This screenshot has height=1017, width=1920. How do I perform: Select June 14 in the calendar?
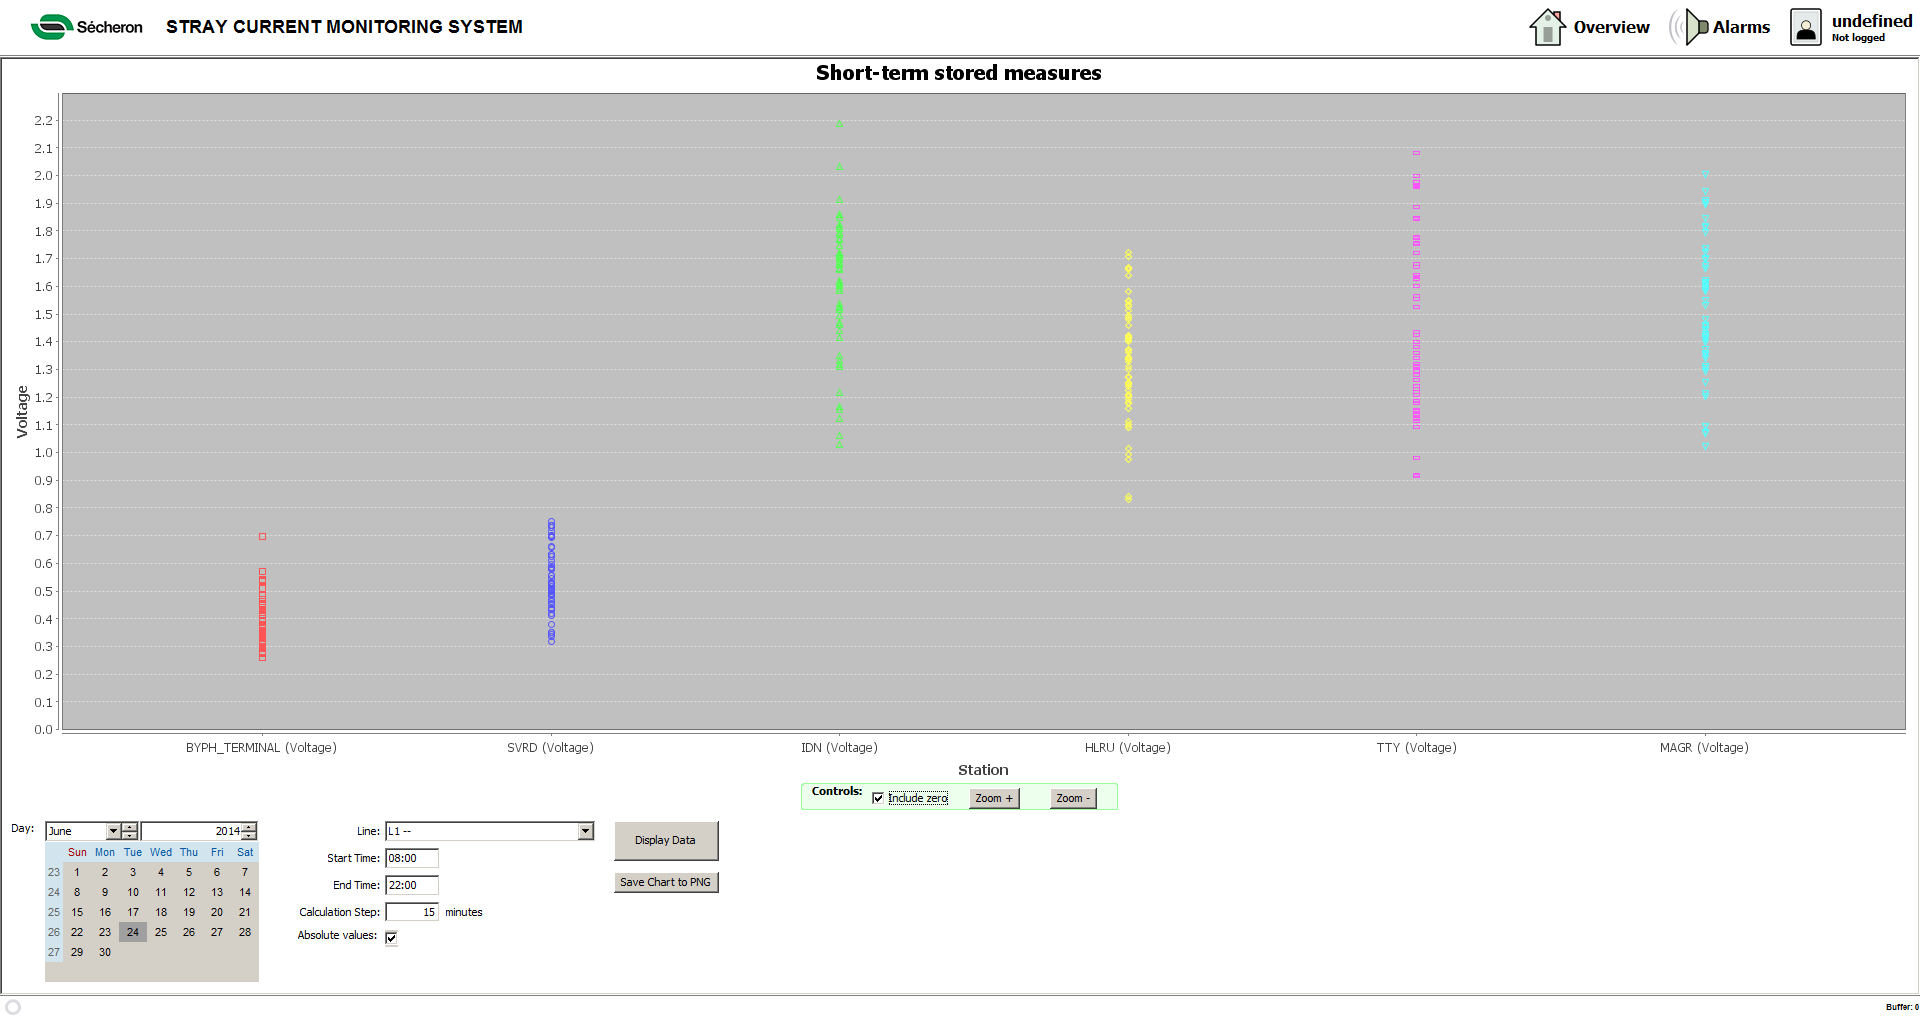coord(245,892)
